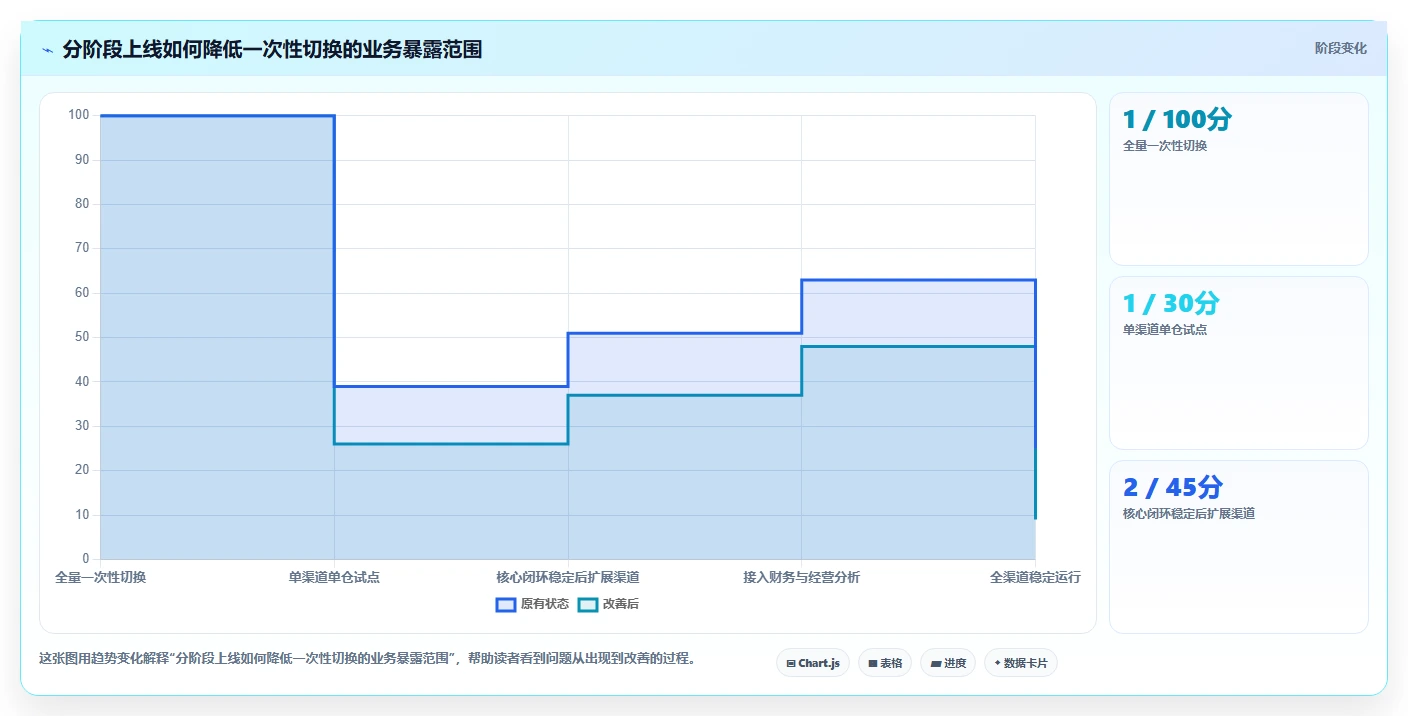Open the 1 / 100分 data card

(x=1238, y=179)
